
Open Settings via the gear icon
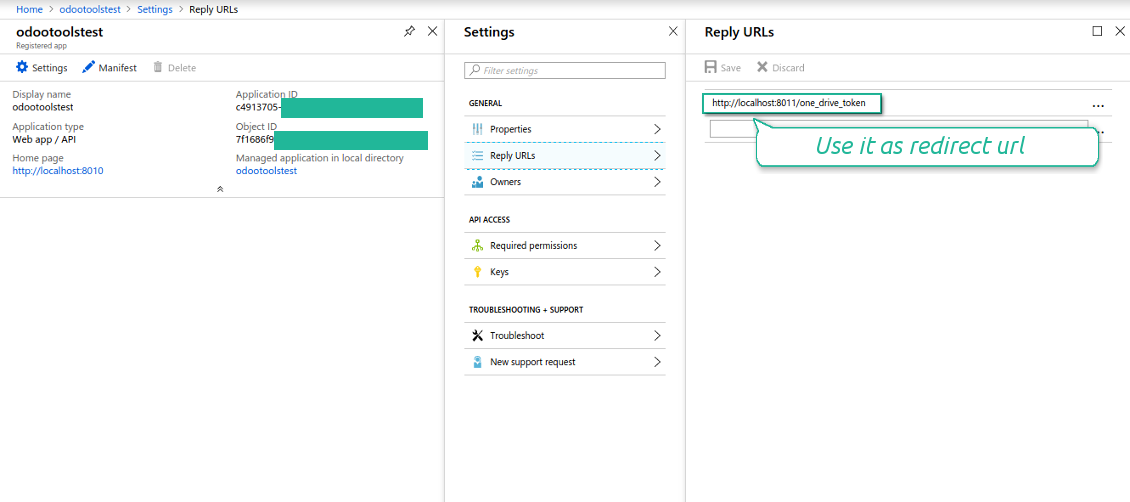[x=22, y=67]
